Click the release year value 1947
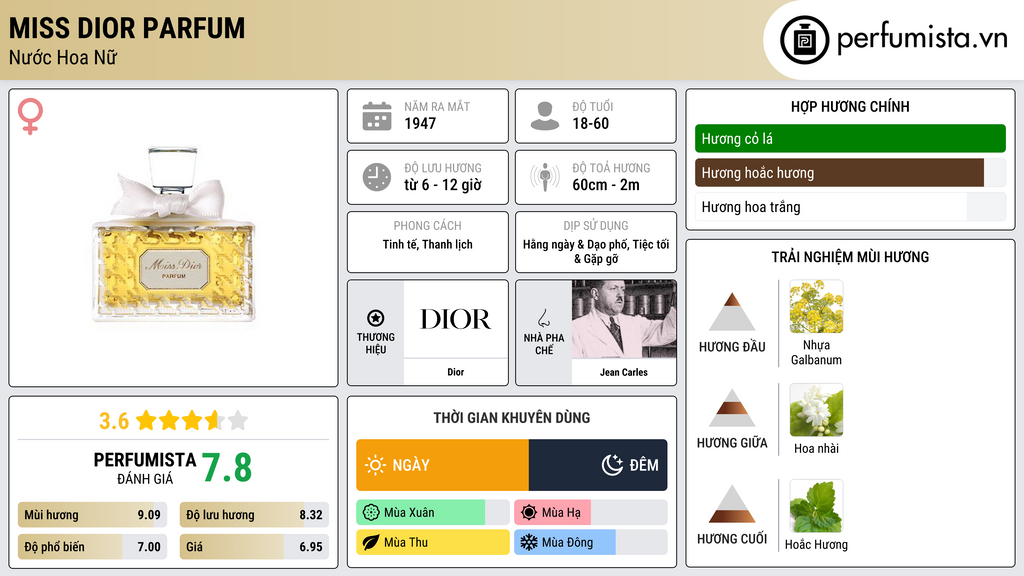The width and height of the screenshot is (1024, 576). click(420, 123)
